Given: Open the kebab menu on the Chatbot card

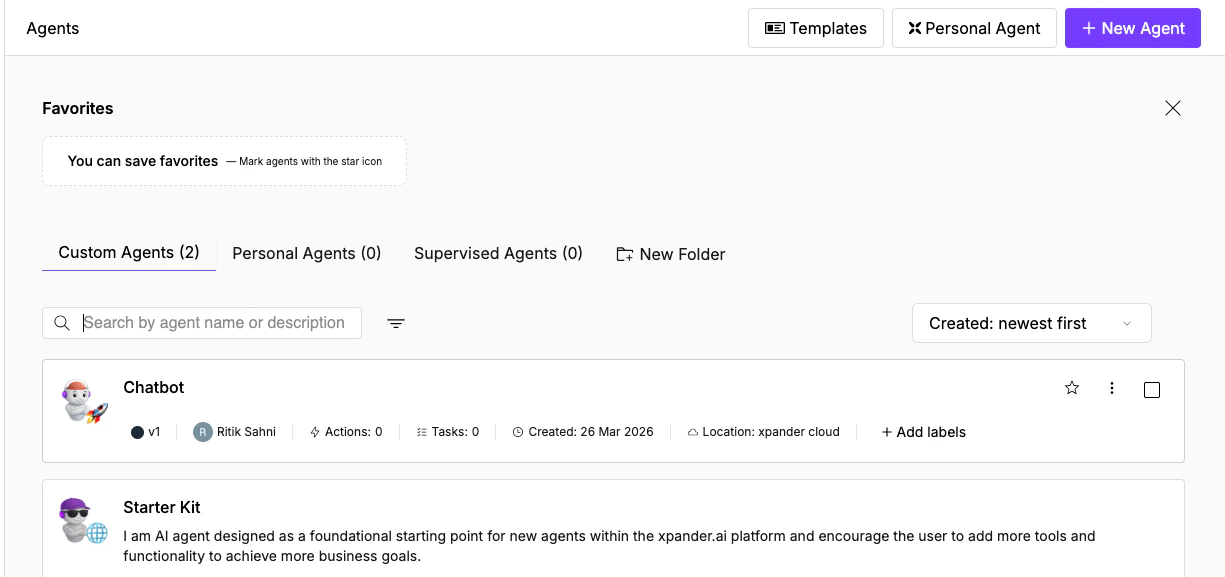Looking at the screenshot, I should [1112, 389].
